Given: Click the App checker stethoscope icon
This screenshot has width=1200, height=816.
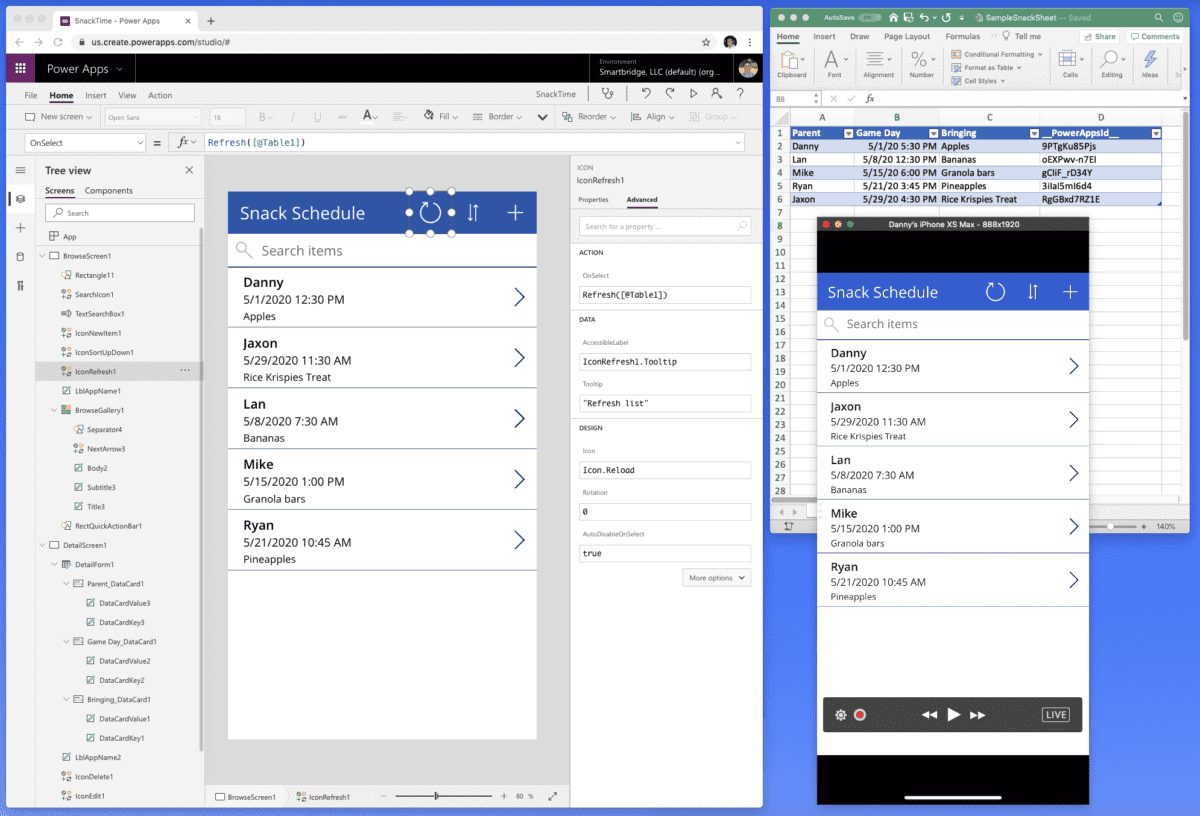Looking at the screenshot, I should click(x=607, y=93).
